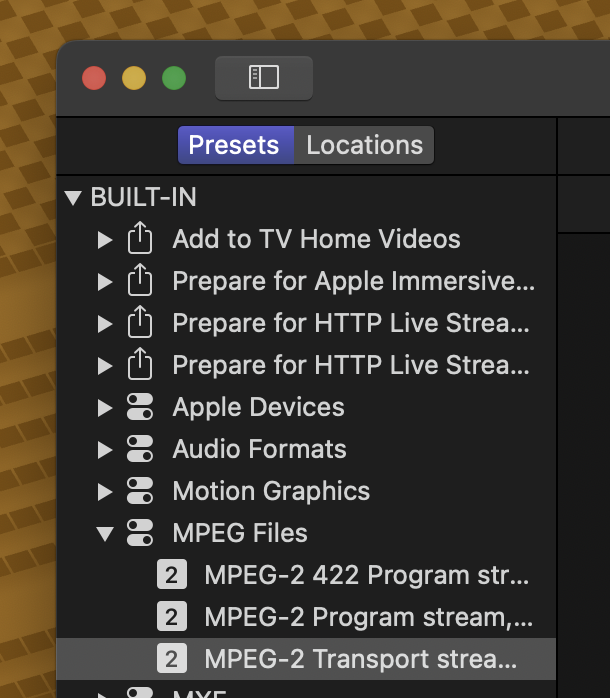
Task: Click the MPEG-2 Transport stream preset icon
Action: click(x=172, y=660)
